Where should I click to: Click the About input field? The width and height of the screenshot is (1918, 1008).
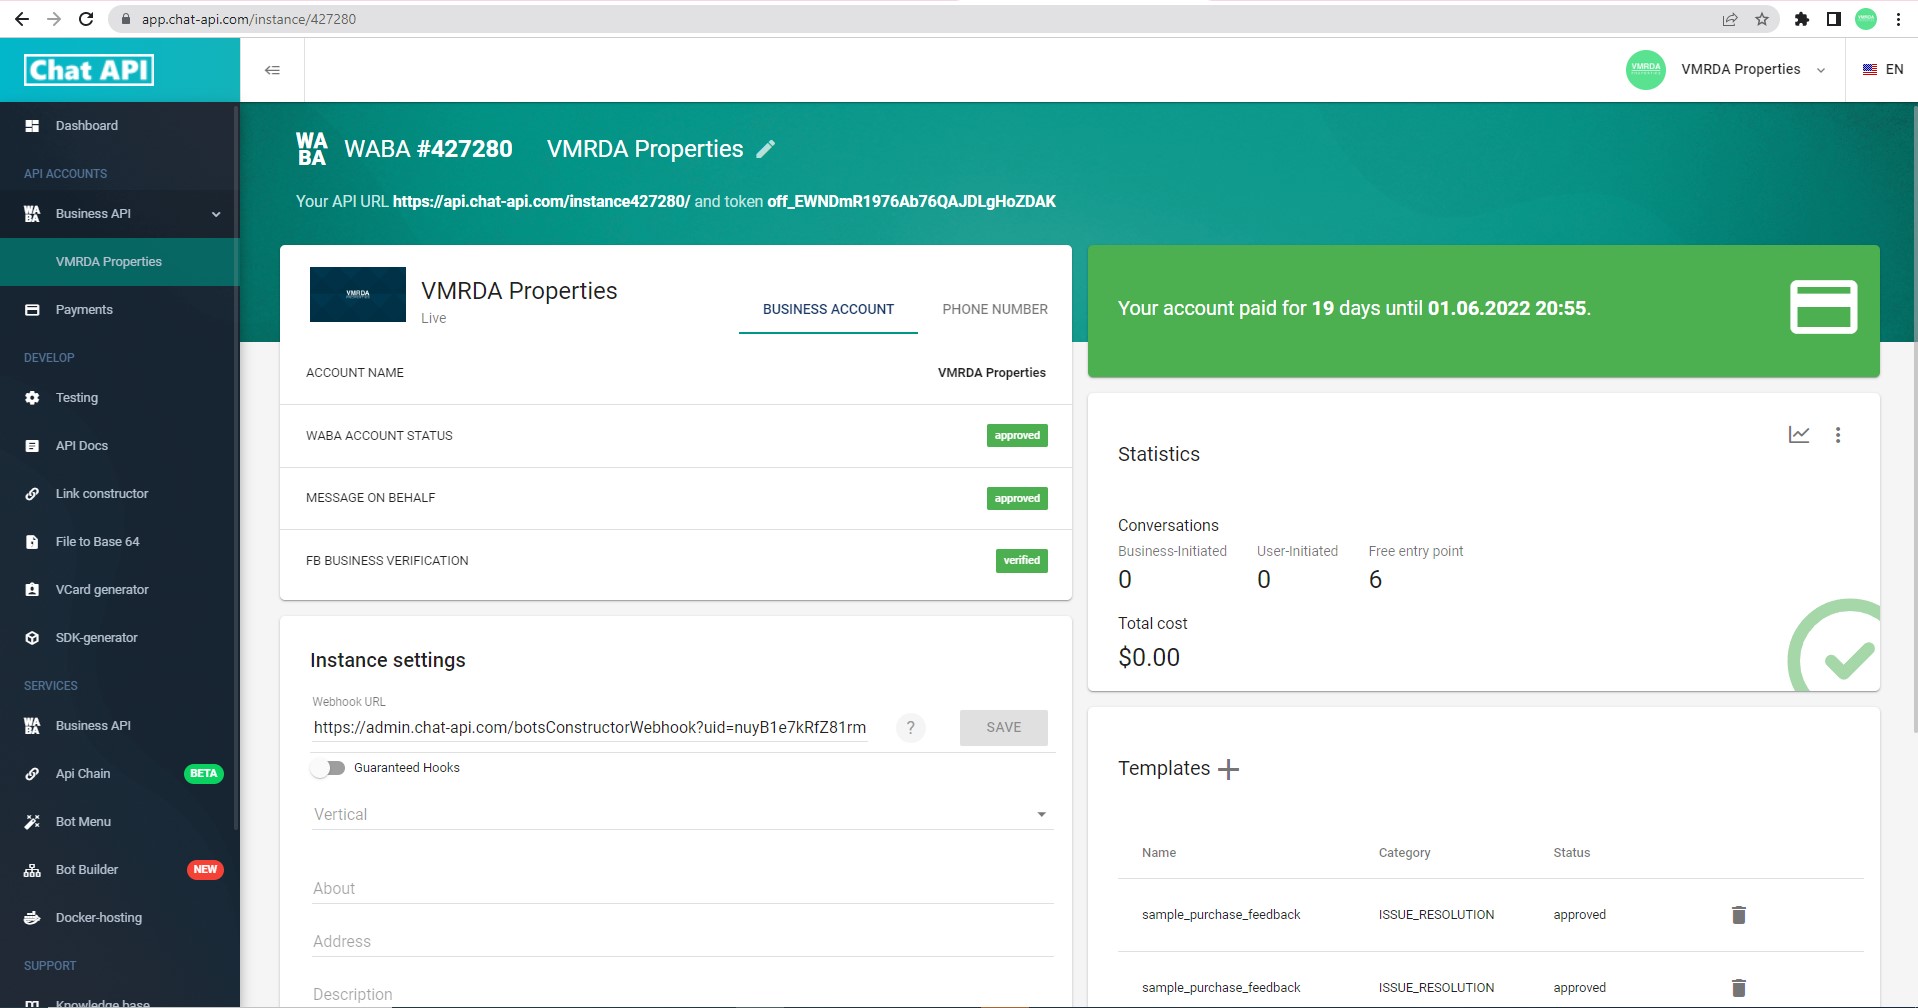pos(682,889)
